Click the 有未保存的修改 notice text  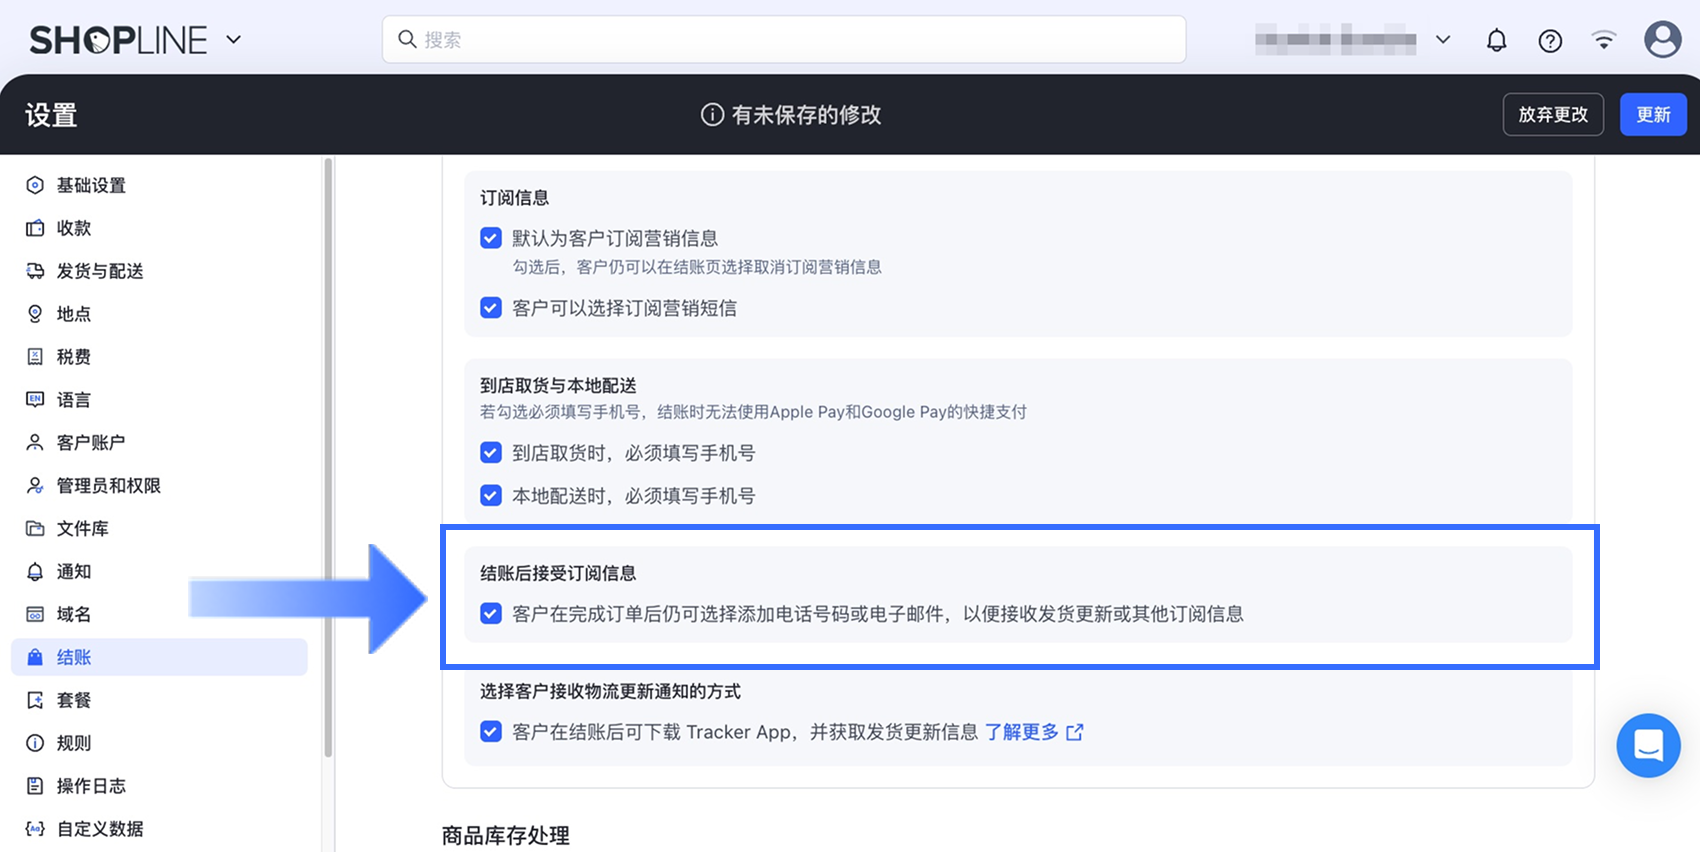[806, 115]
